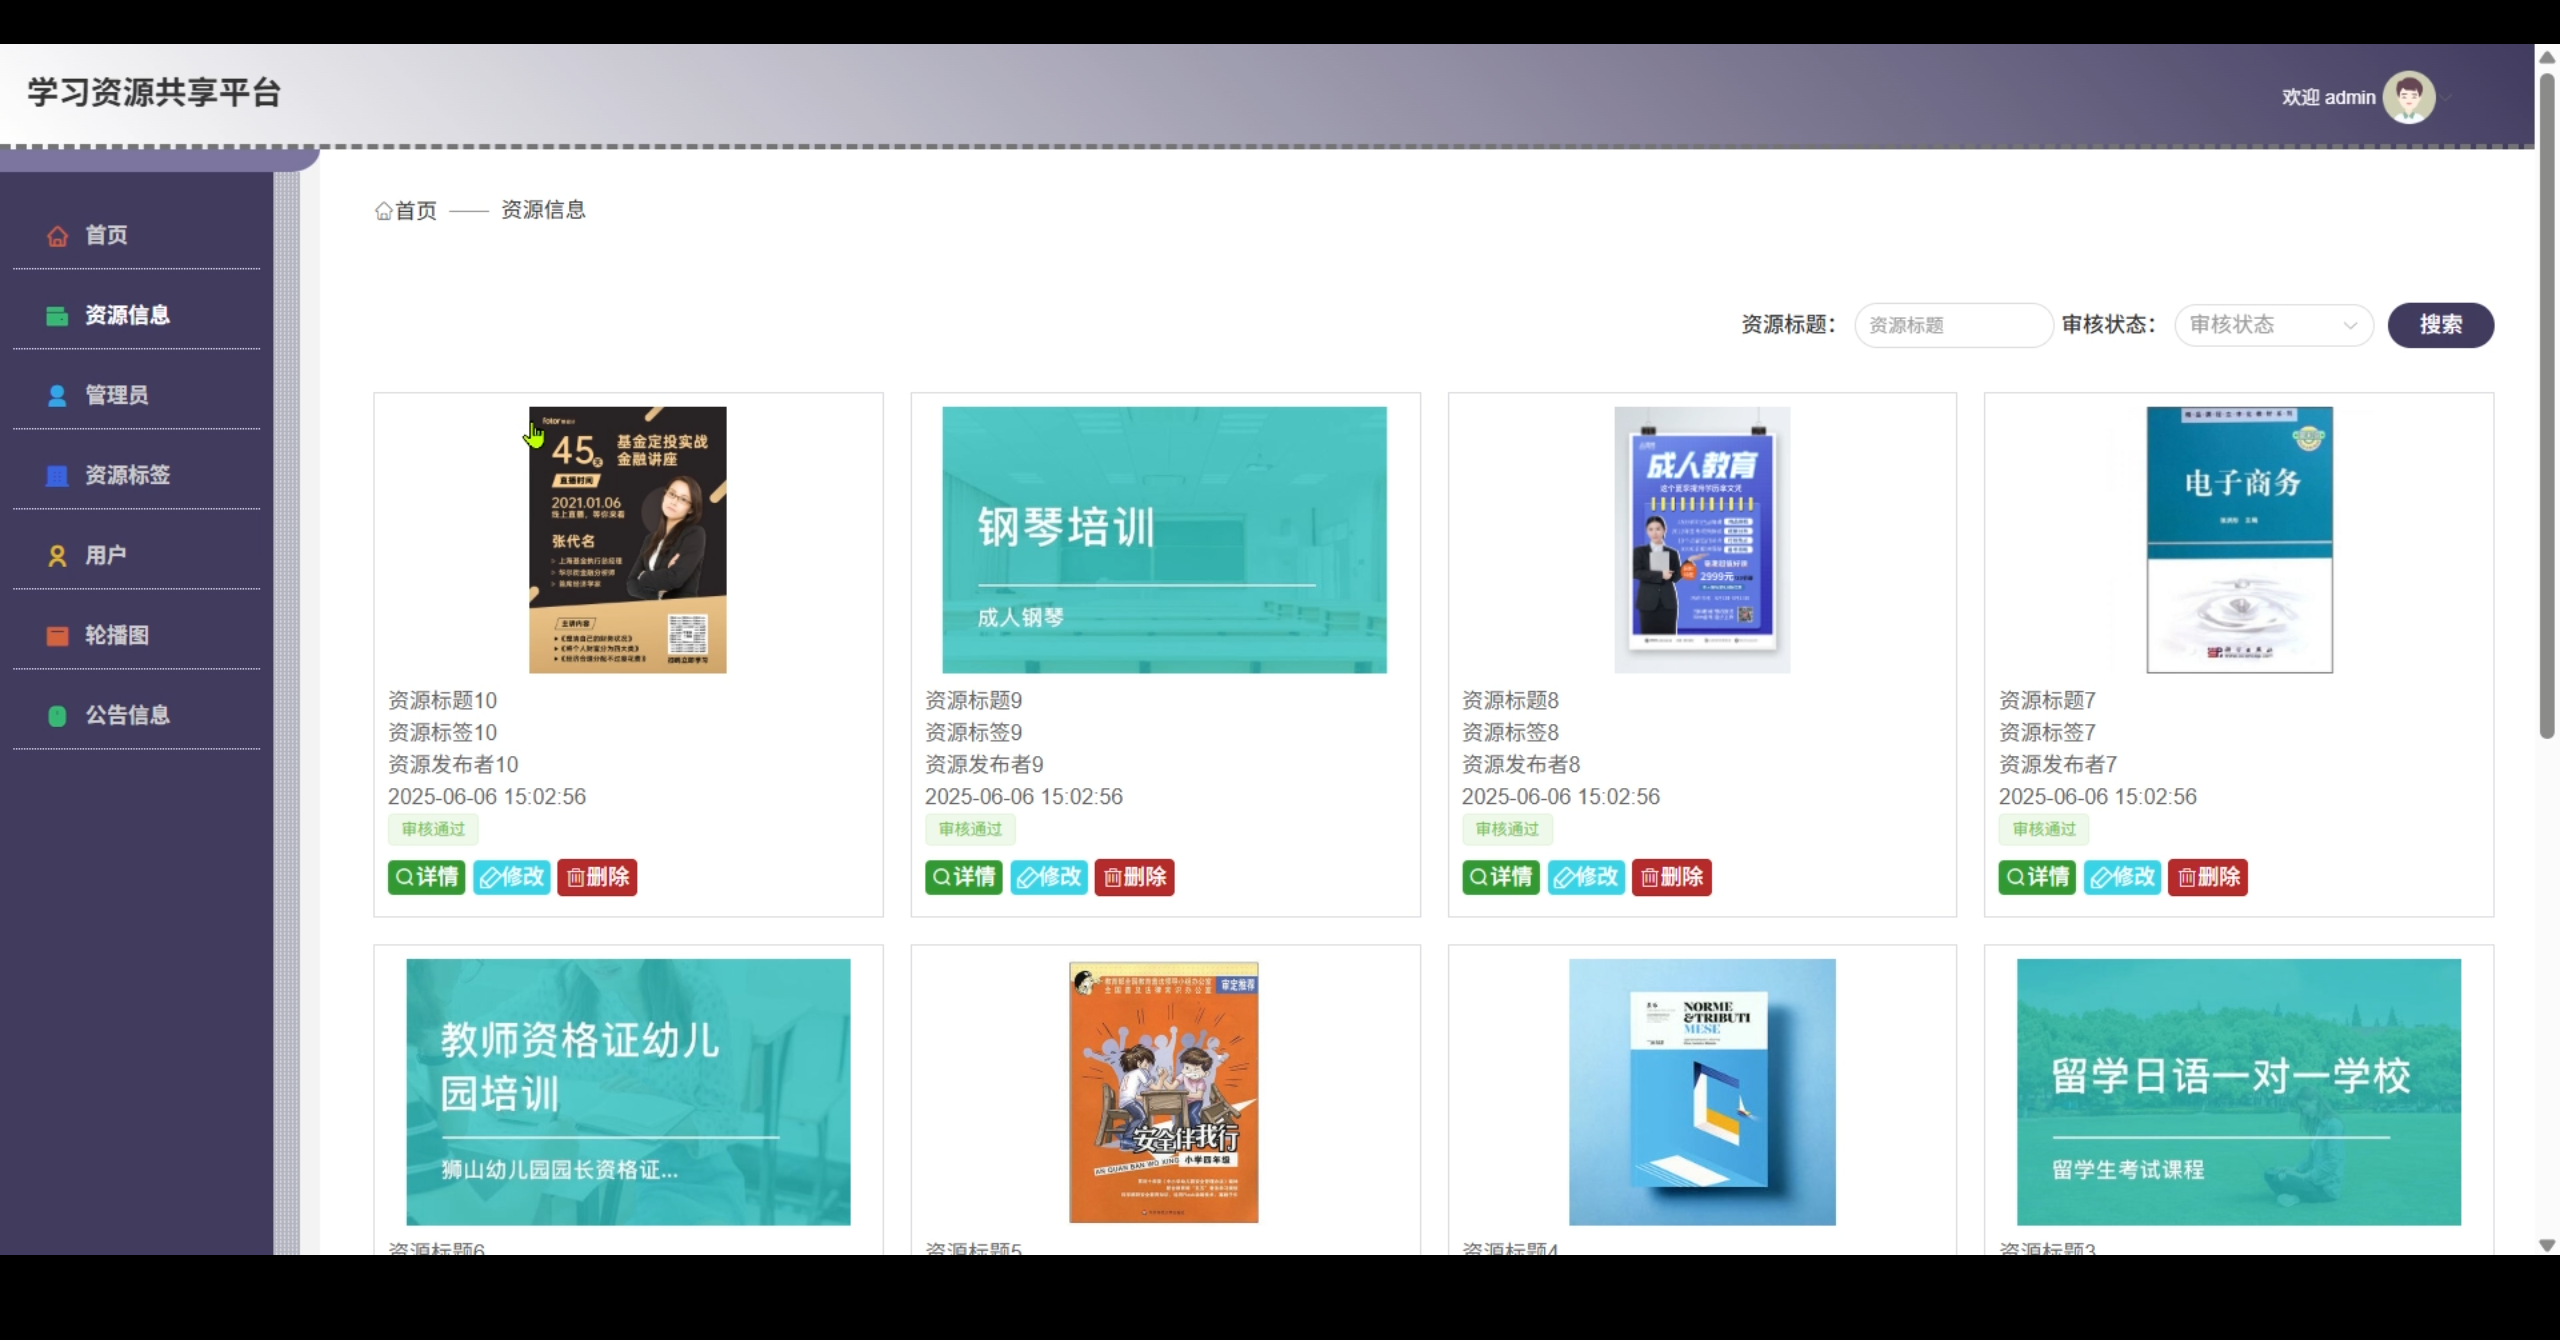Click the 轮播图 carousel icon
Screen dimensions: 2560x1340
point(57,635)
